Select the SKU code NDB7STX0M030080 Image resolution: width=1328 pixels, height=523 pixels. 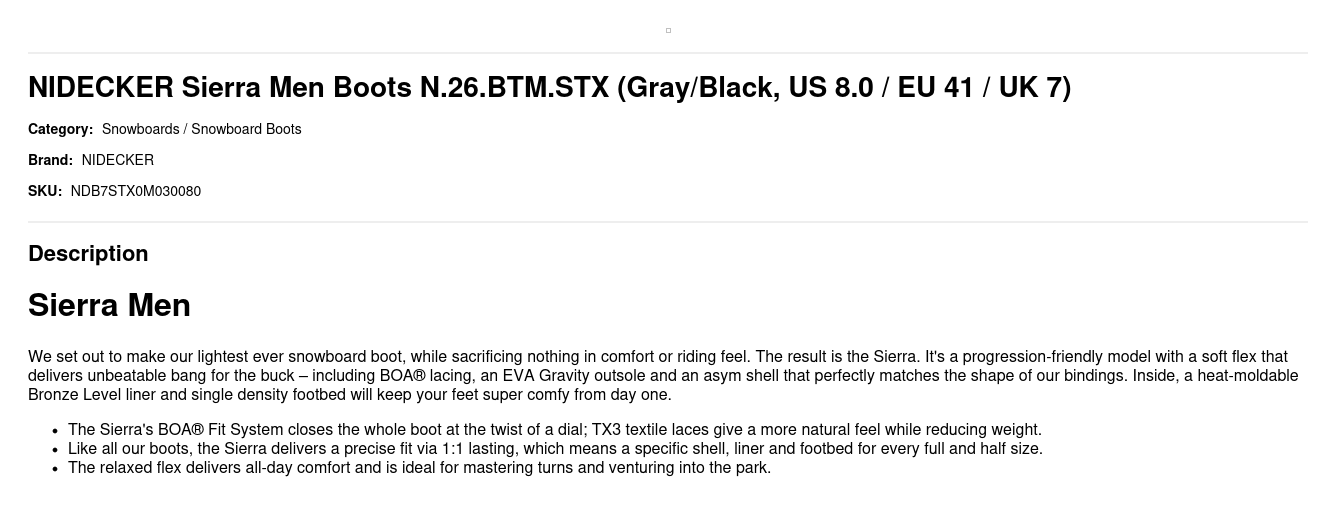(136, 191)
